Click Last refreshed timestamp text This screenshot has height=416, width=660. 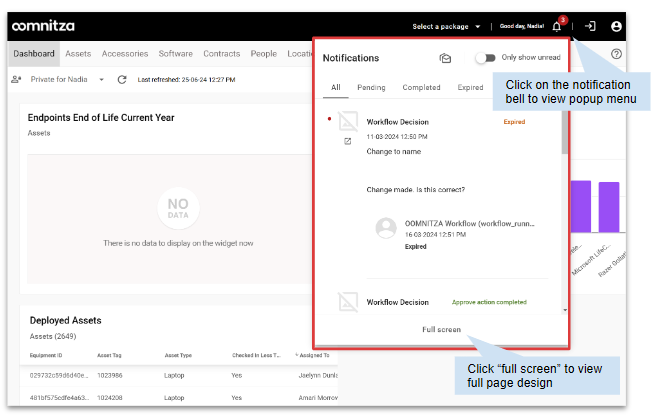pyautogui.click(x=186, y=80)
